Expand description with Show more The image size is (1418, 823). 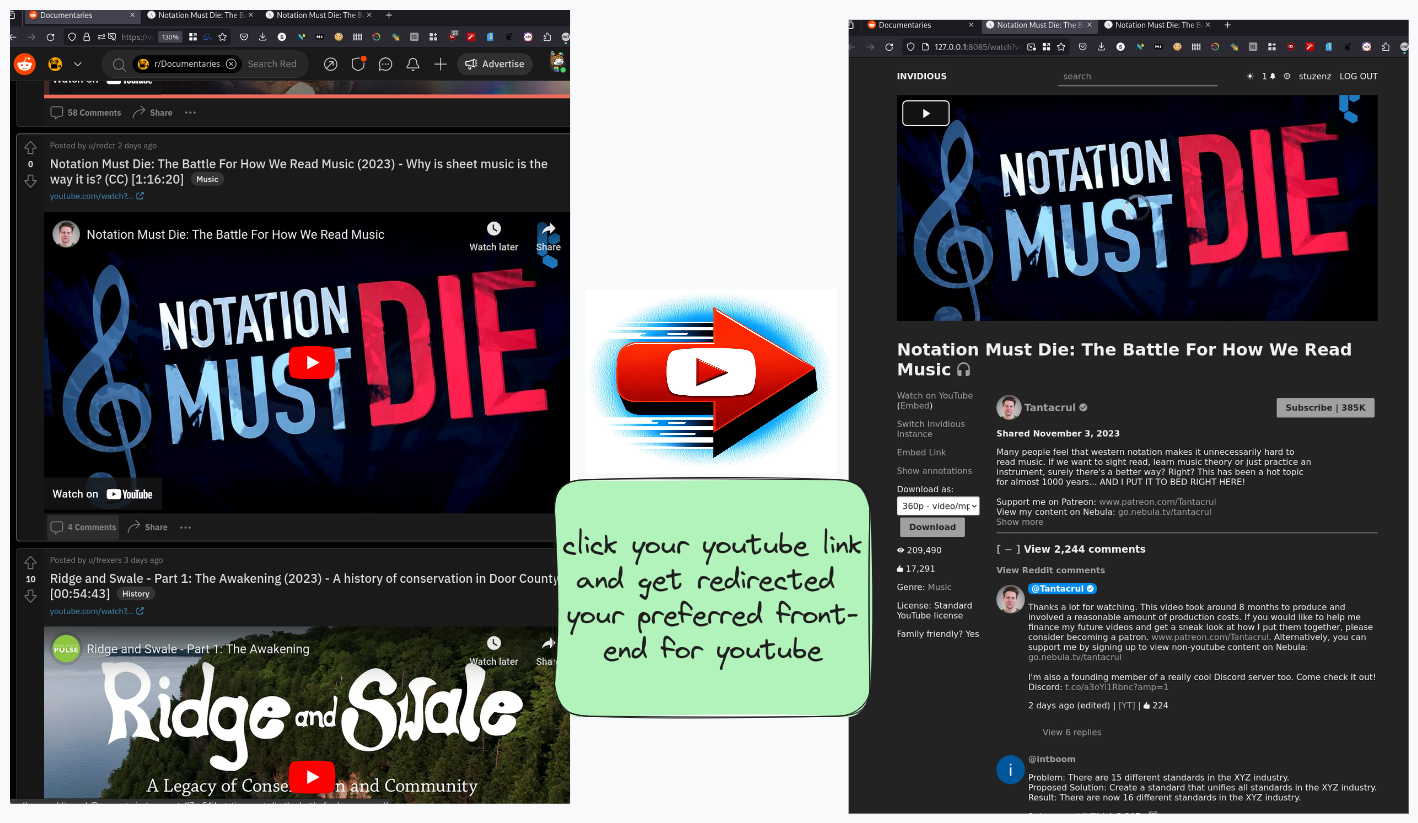click(1019, 522)
